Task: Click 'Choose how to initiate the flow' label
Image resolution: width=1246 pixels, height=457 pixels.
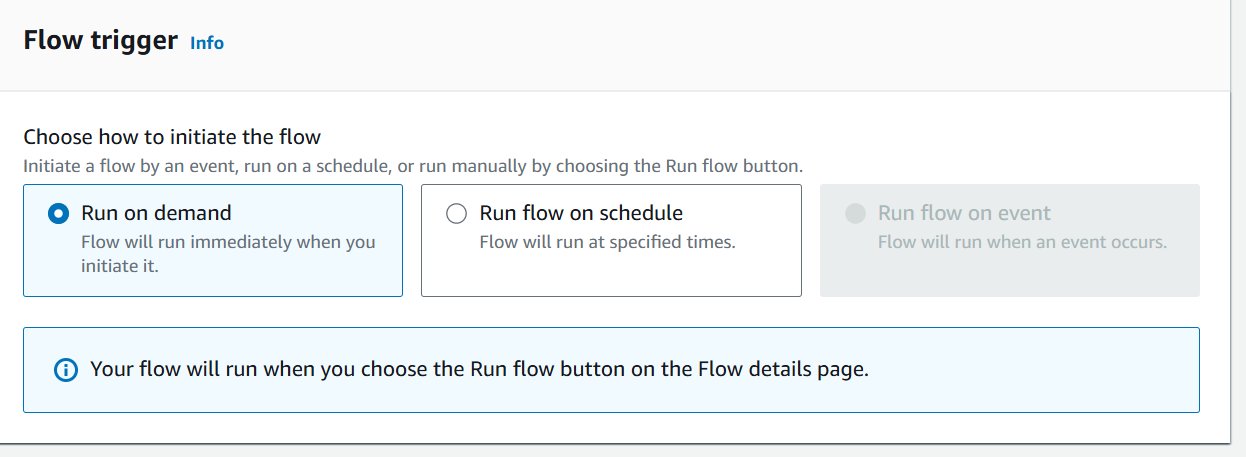Action: coord(172,137)
